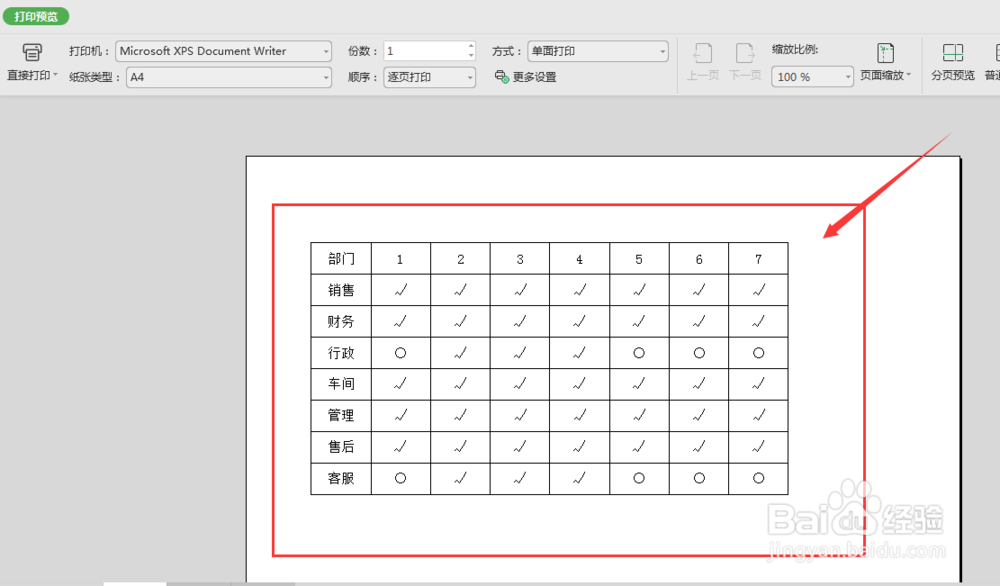Click the more settings printer icon
Image resolution: width=1000 pixels, height=586 pixels.
[502, 77]
